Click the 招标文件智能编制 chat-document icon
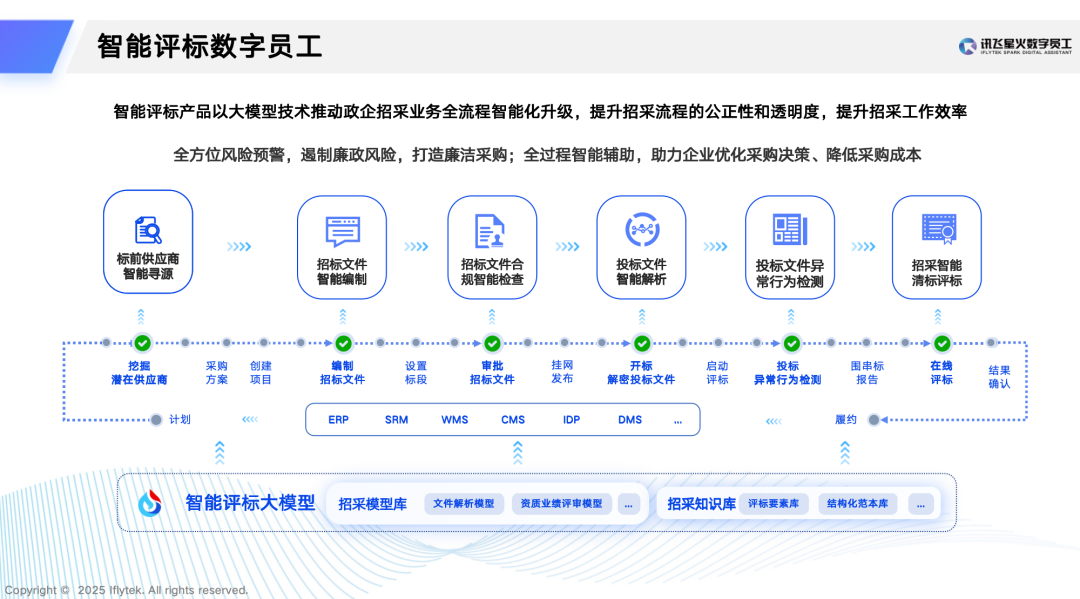 (342, 231)
